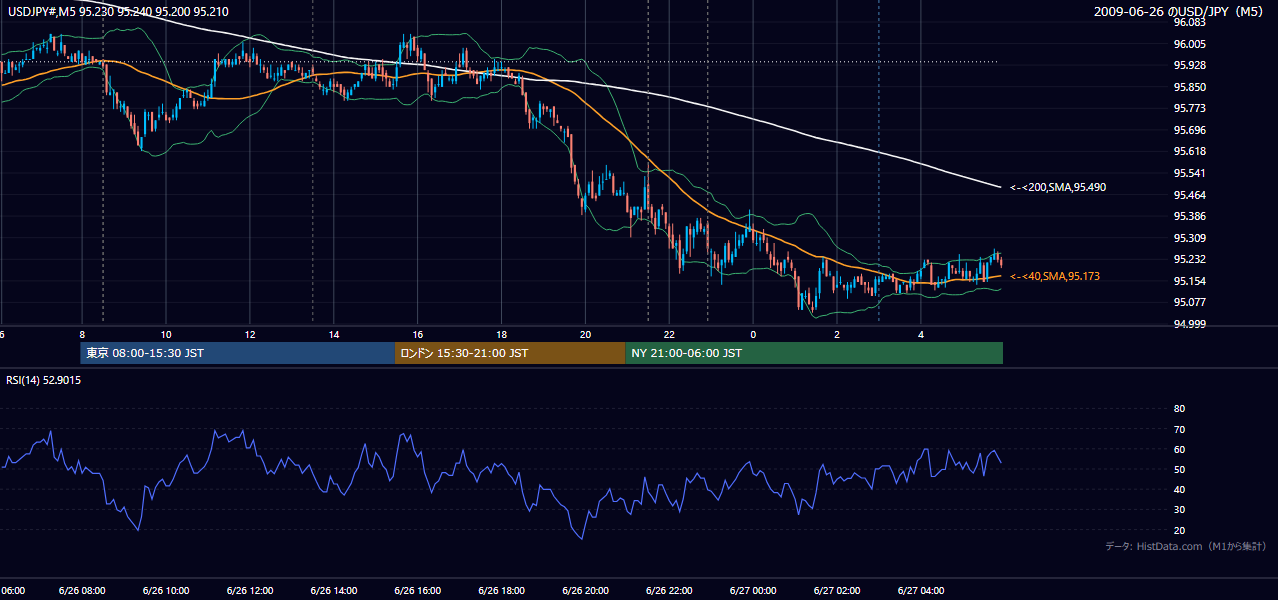
Task: Click the 6/26 16:00 time axis label
Action: (x=417, y=590)
